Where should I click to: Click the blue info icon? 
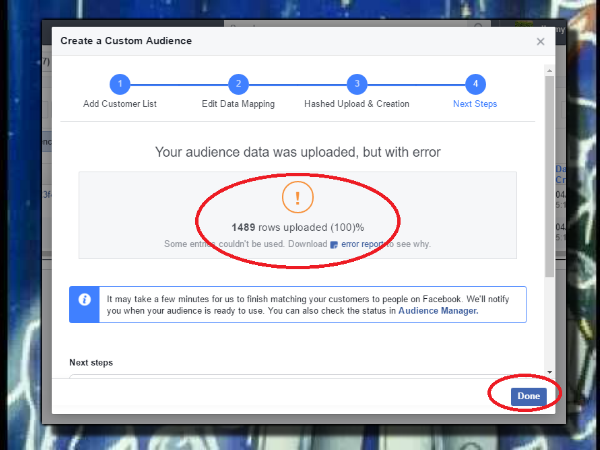(x=84, y=299)
